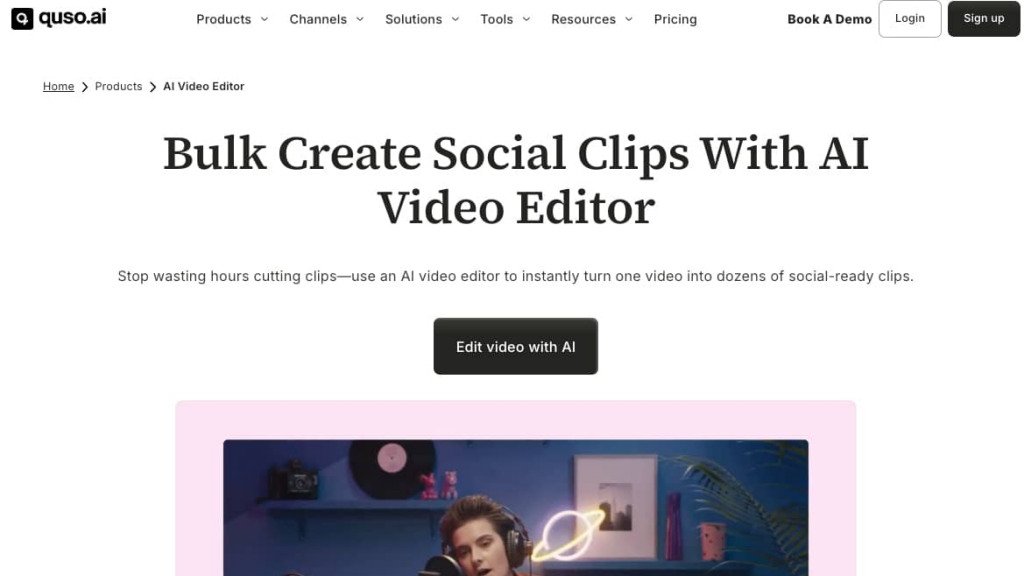Expand the Tools chevron arrow
1024x576 pixels.
coord(526,19)
